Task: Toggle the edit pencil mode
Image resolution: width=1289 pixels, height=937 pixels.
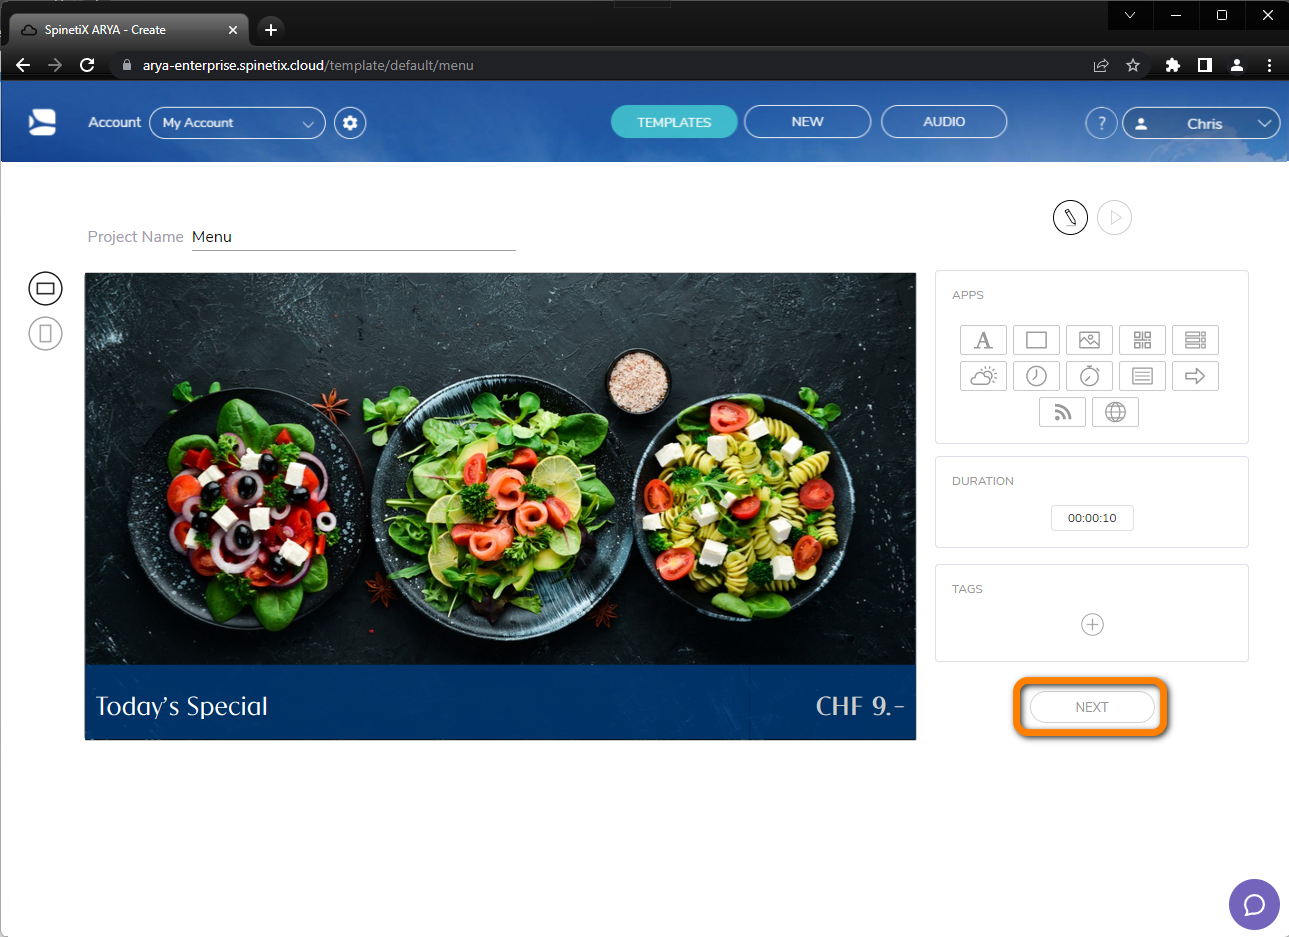Action: [x=1070, y=217]
